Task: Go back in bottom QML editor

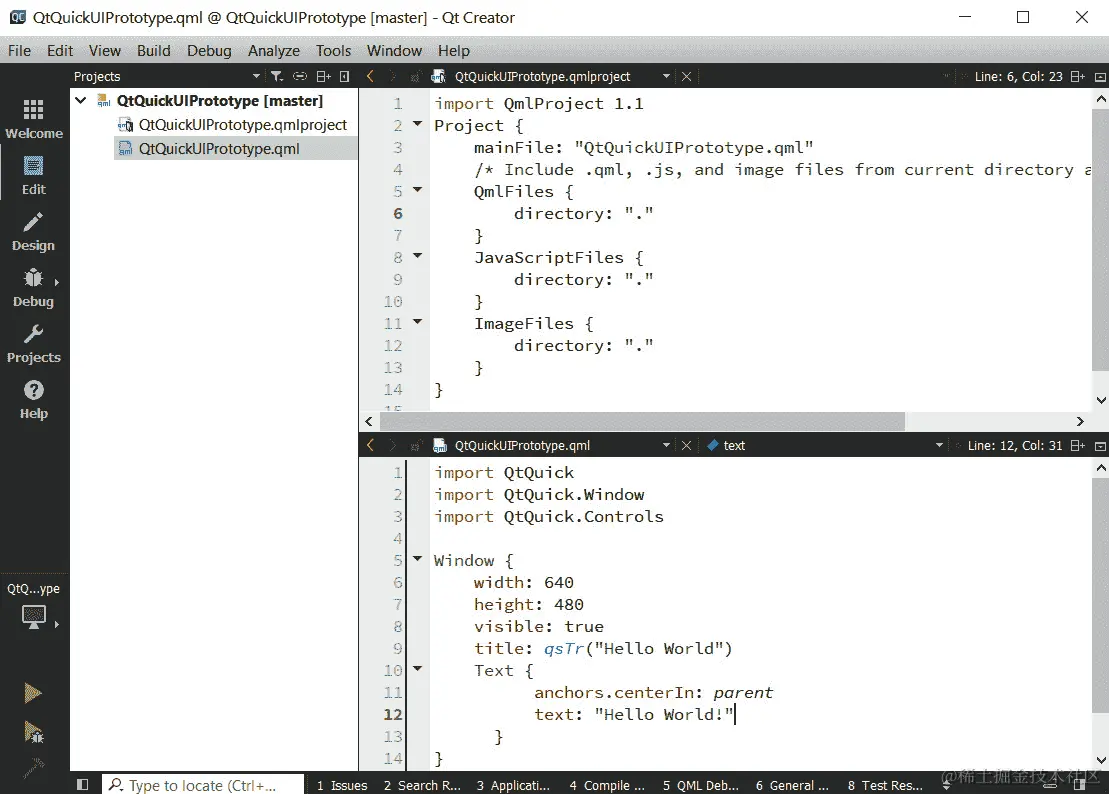Action: point(370,445)
